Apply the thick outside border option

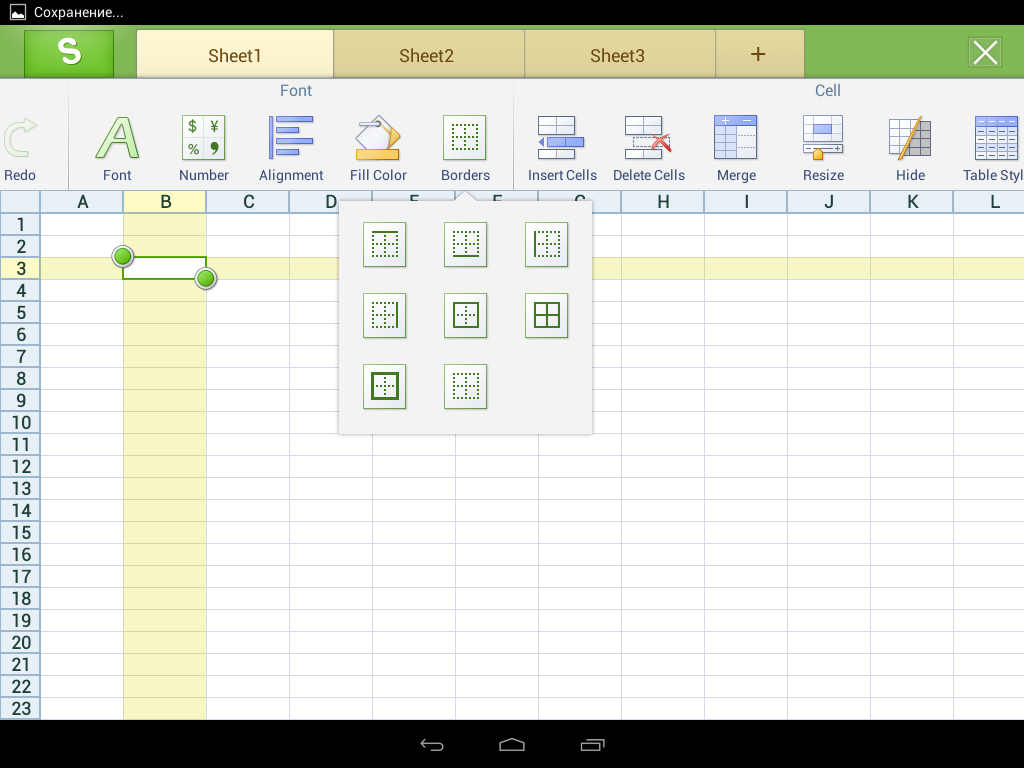[x=385, y=386]
